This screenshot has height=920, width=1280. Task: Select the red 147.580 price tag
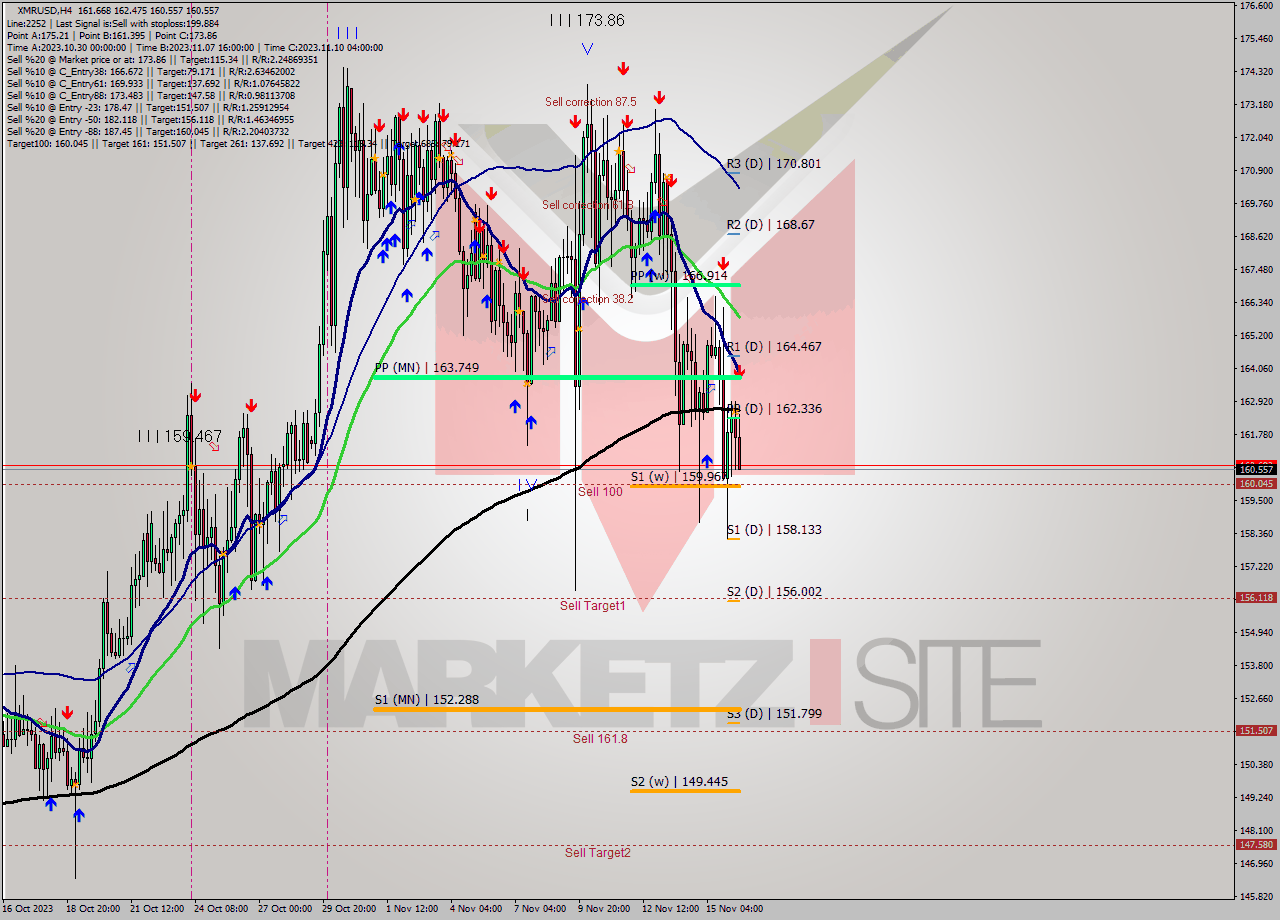pyautogui.click(x=1256, y=845)
